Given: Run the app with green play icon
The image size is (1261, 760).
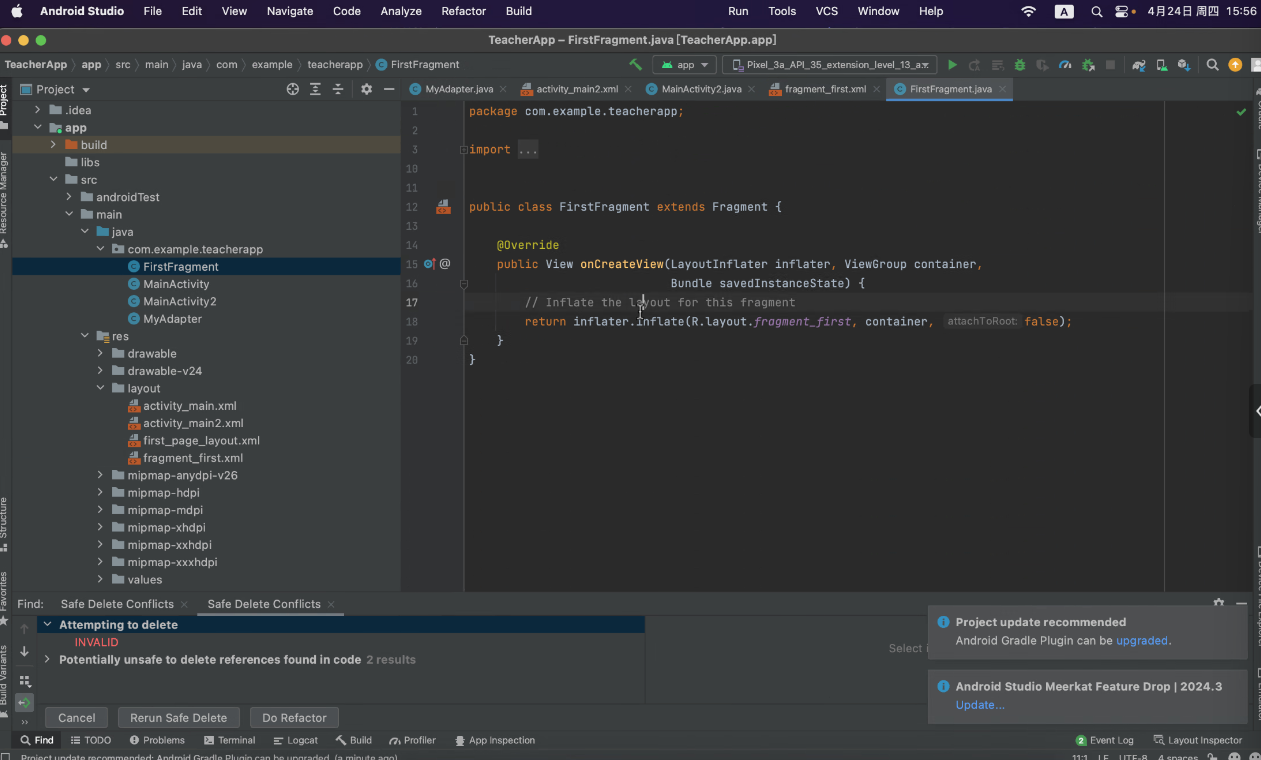Looking at the screenshot, I should (952, 64).
